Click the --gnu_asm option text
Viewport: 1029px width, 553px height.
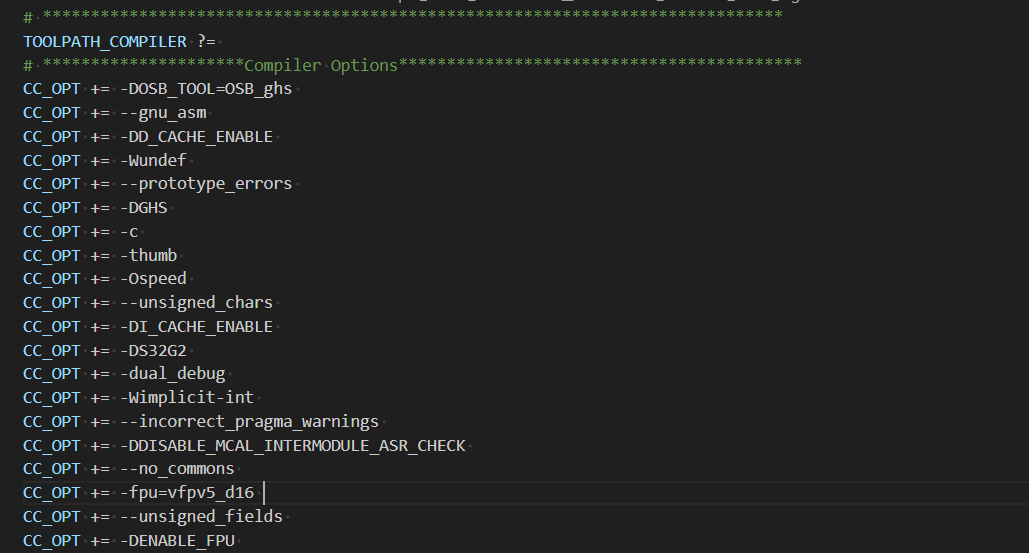(x=163, y=113)
